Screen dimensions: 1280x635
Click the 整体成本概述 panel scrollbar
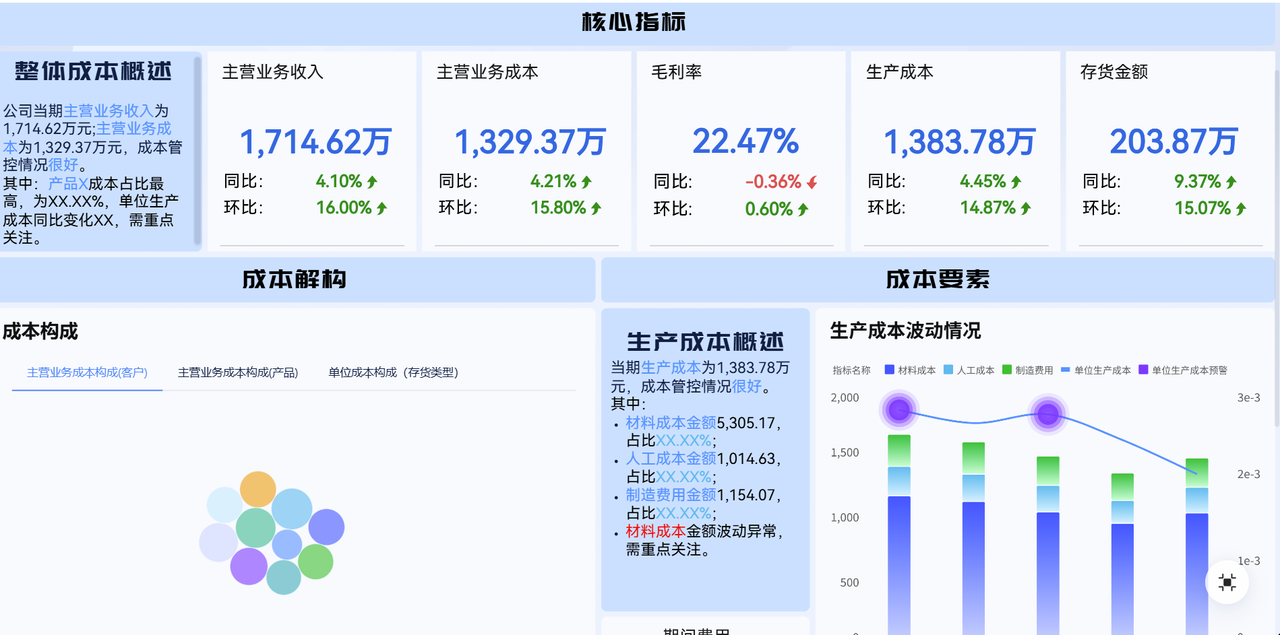tap(198, 150)
